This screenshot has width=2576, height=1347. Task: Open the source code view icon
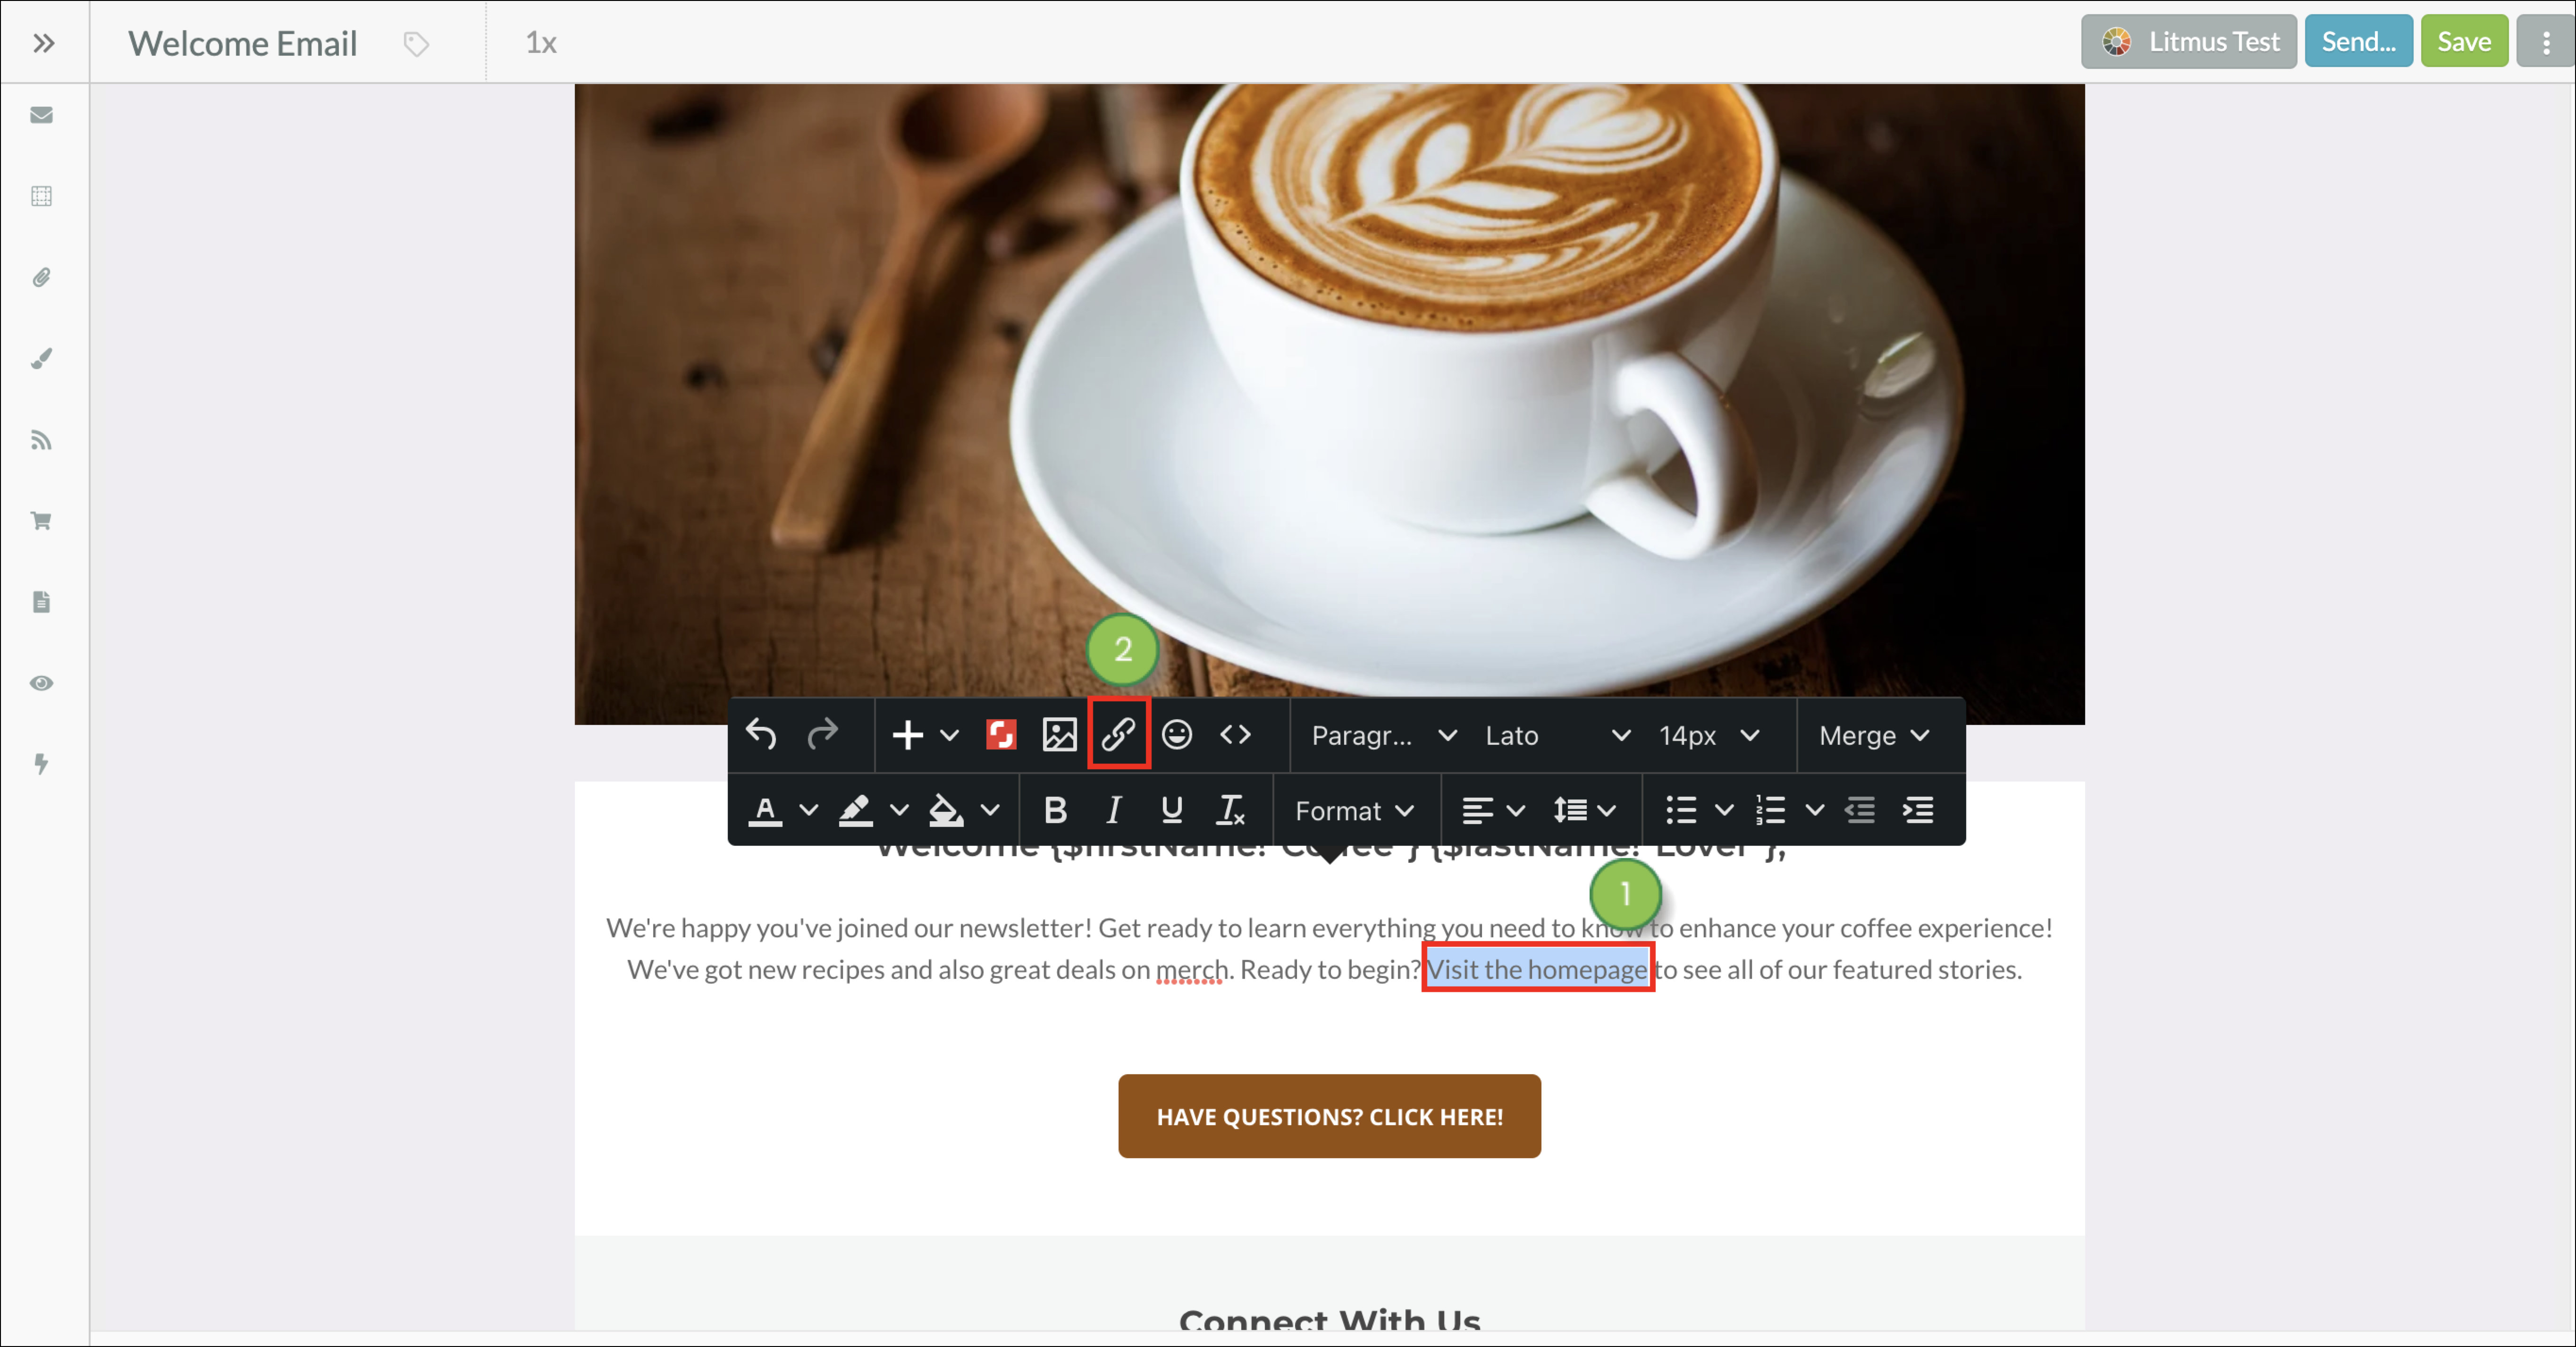1235,735
